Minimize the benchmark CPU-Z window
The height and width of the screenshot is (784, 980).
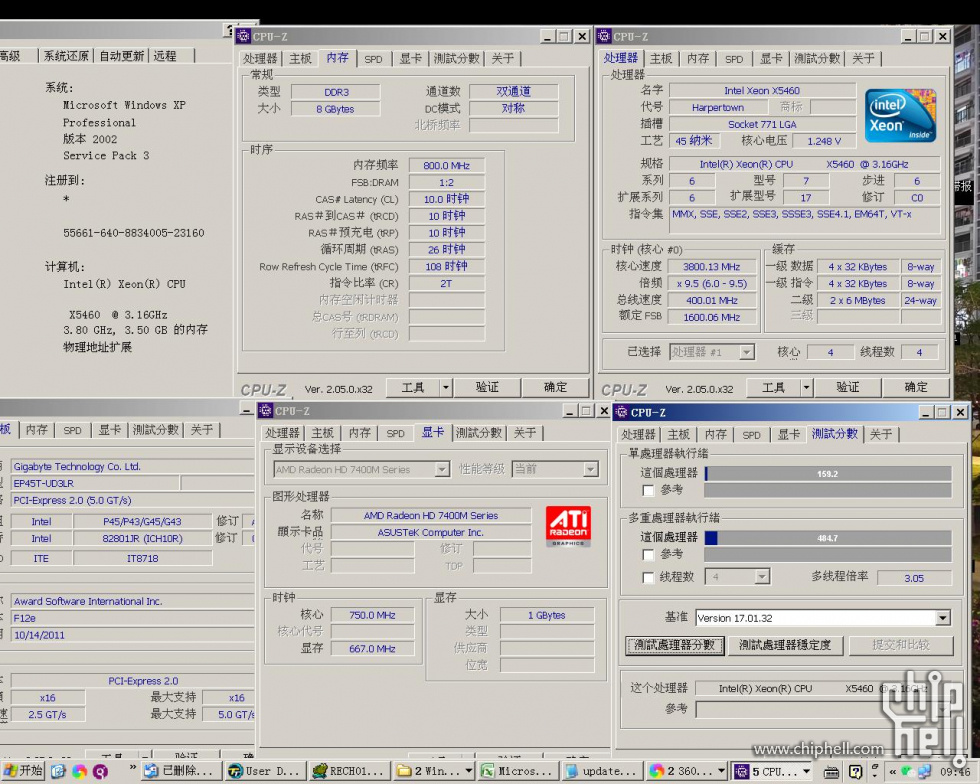point(926,412)
